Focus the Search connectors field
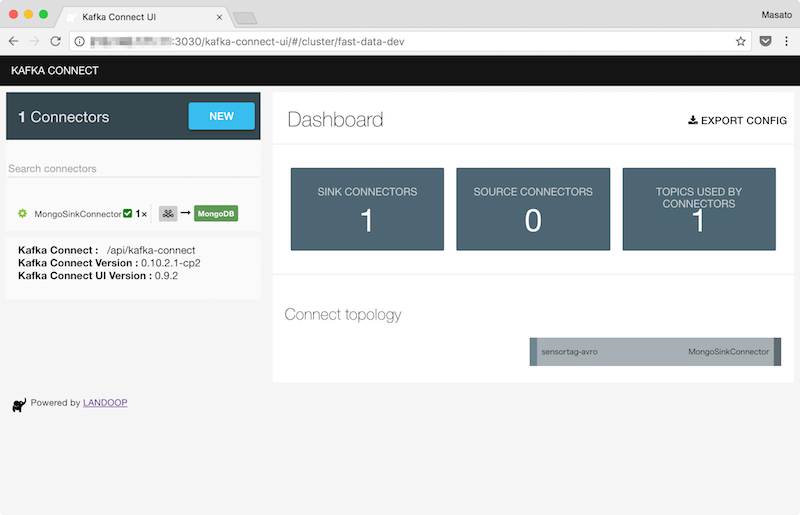The image size is (800, 515). pos(132,169)
